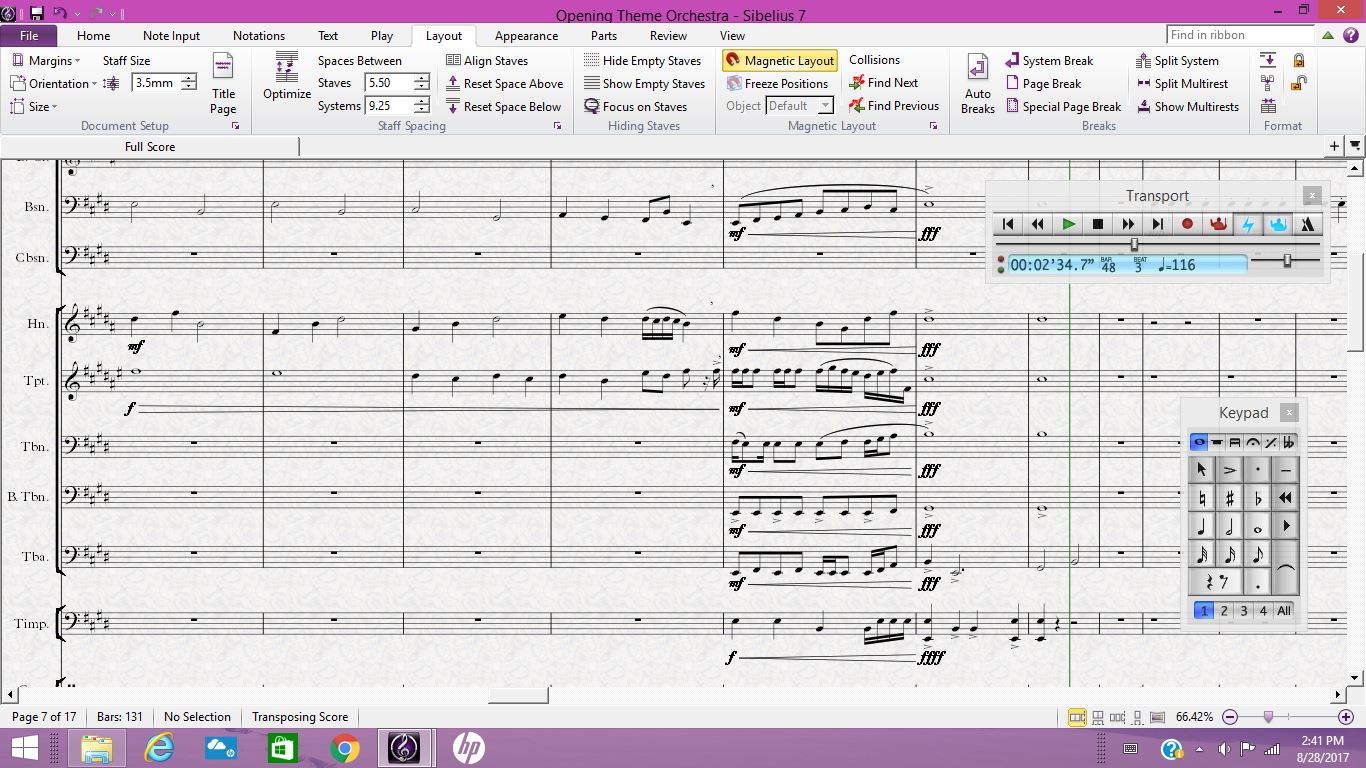1366x768 pixels.
Task: Choose the quarter note on Keypad
Action: tap(1201, 526)
